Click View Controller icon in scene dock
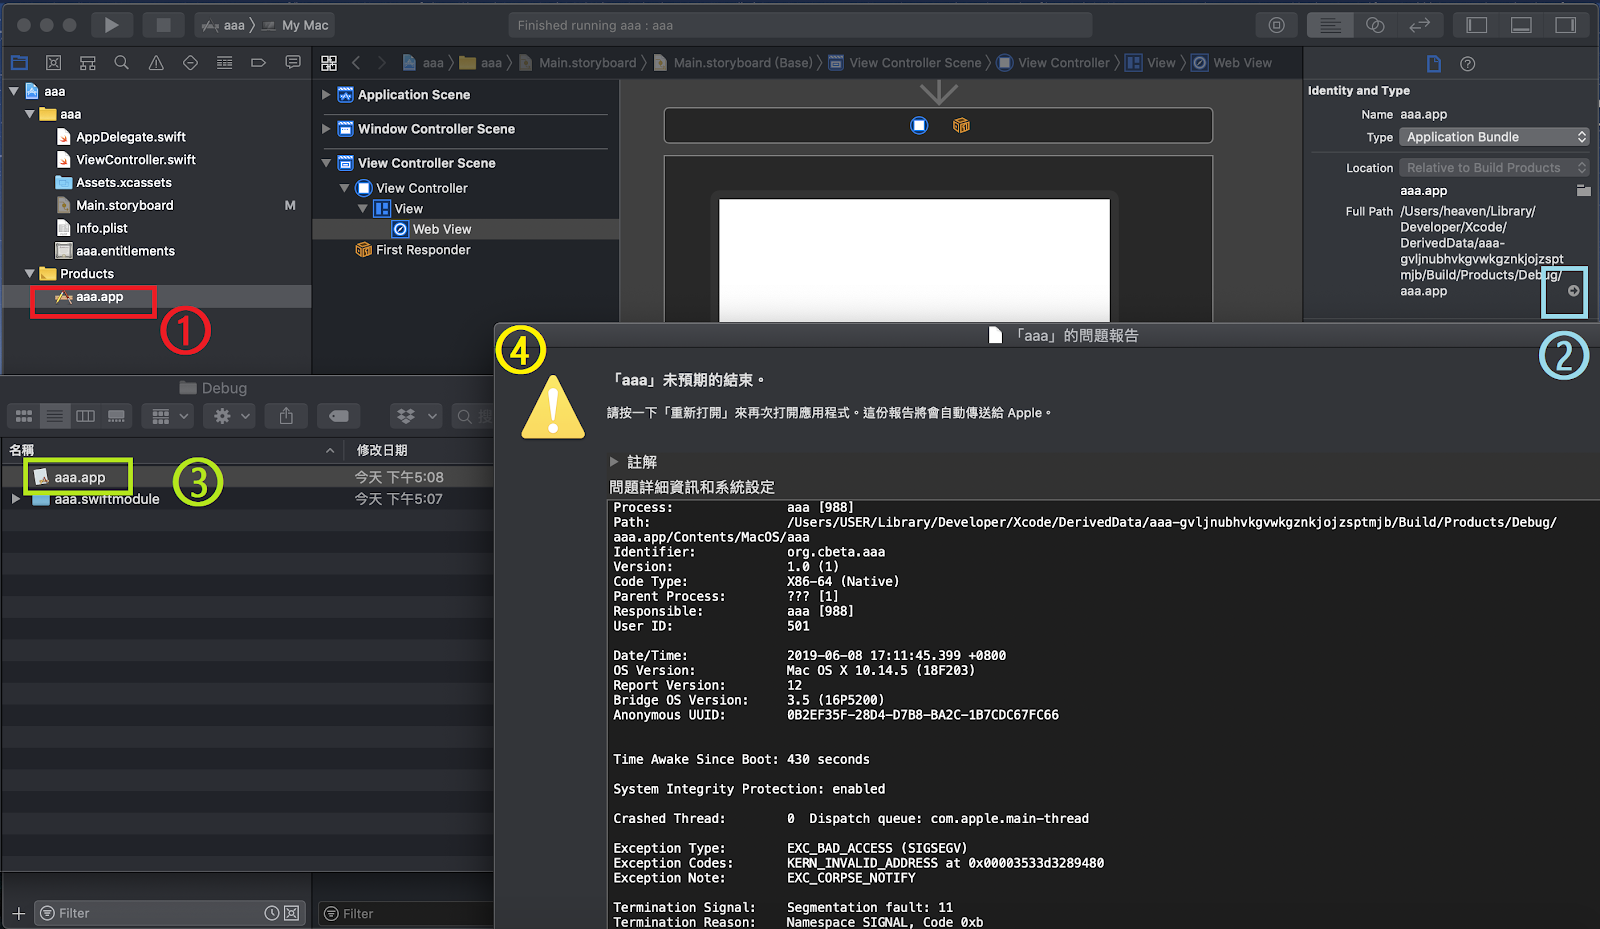The image size is (1600, 929). pos(919,125)
